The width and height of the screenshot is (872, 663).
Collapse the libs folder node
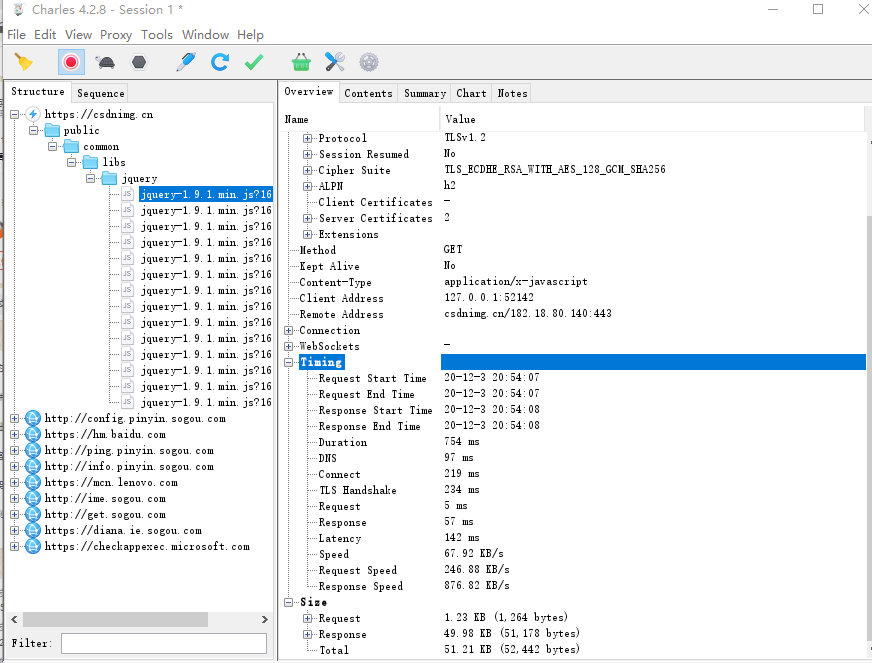71,162
